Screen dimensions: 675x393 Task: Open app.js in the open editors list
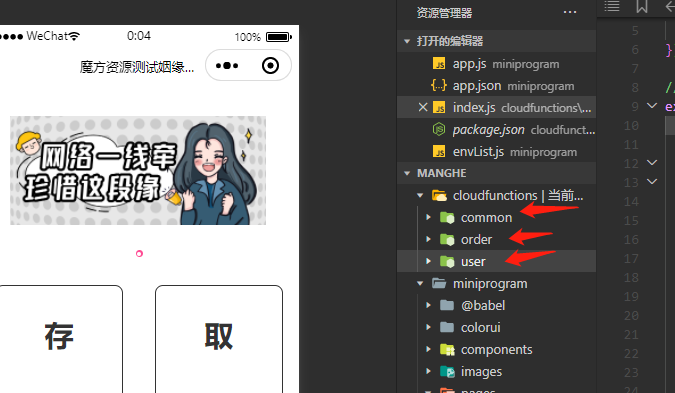click(x=496, y=63)
